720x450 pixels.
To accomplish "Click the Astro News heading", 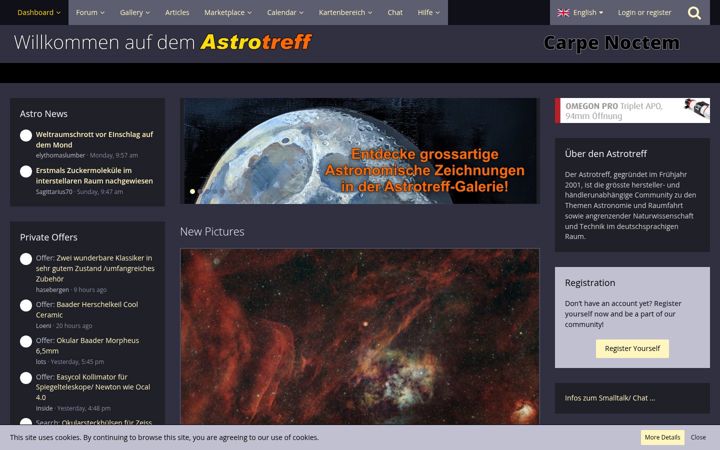I will coord(44,114).
